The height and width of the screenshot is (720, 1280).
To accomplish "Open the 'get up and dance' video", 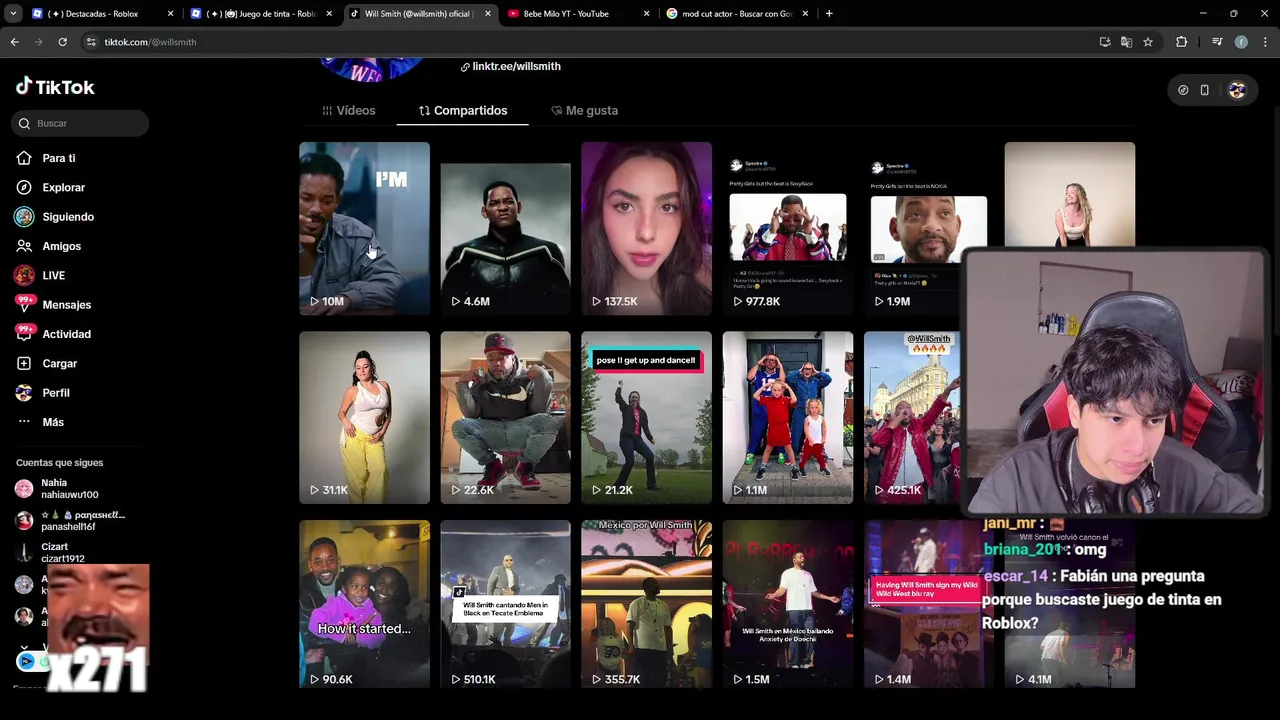I will coord(646,417).
